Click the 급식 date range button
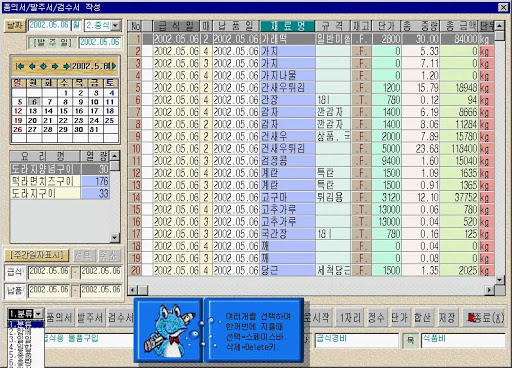This screenshot has height=368, width=512. (15, 272)
